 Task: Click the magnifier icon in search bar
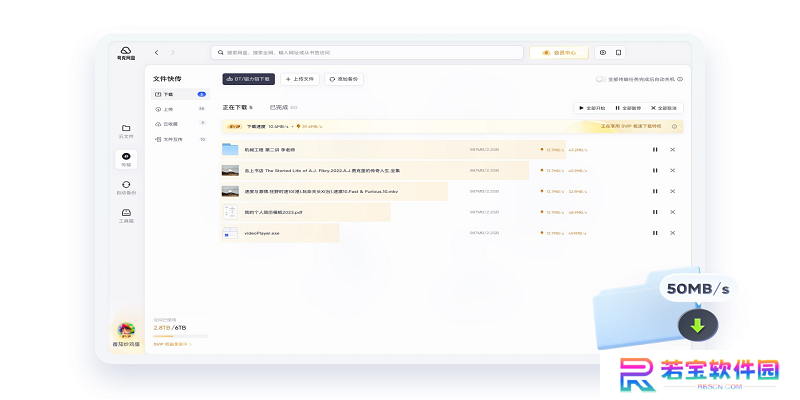tap(220, 53)
